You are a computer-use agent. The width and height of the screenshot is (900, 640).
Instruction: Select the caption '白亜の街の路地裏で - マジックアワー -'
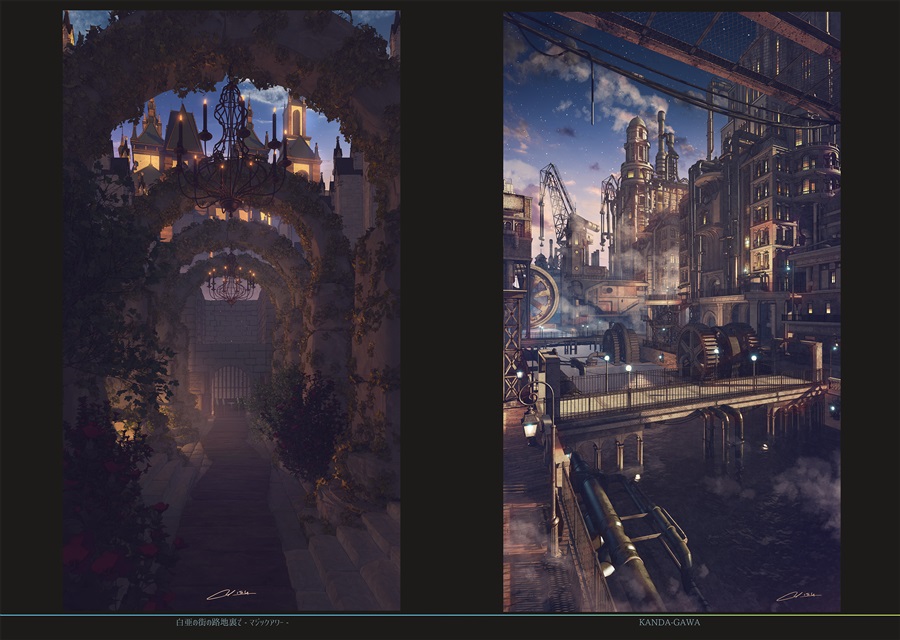click(x=232, y=622)
